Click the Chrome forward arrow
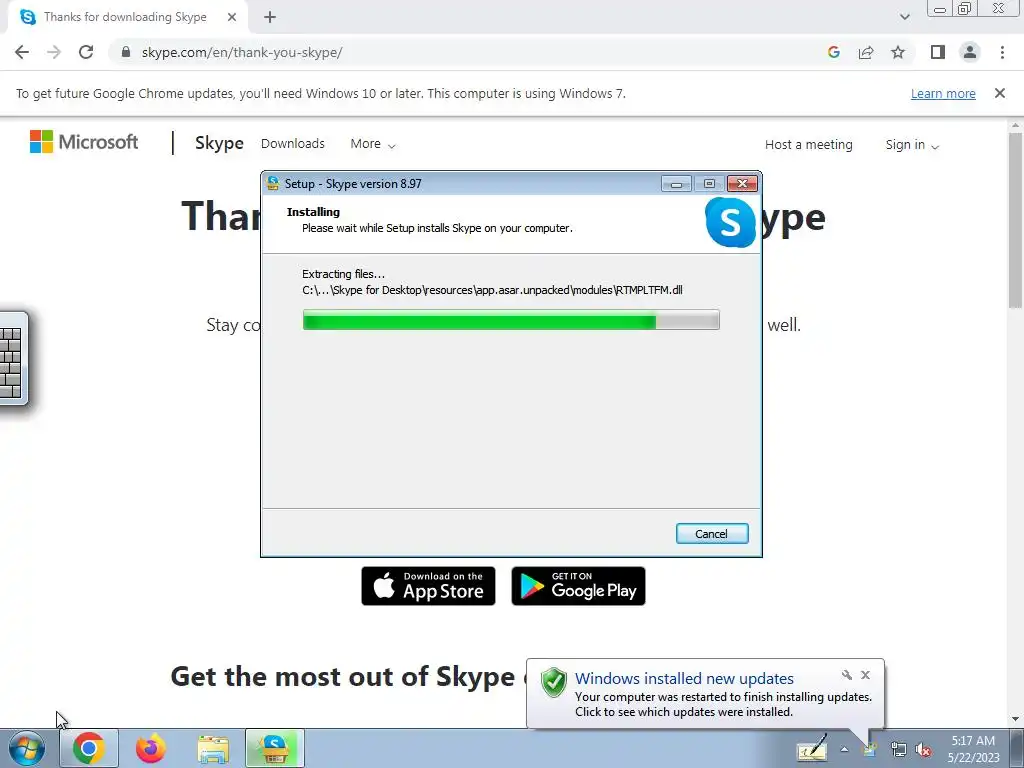Image resolution: width=1024 pixels, height=768 pixels. (x=54, y=52)
